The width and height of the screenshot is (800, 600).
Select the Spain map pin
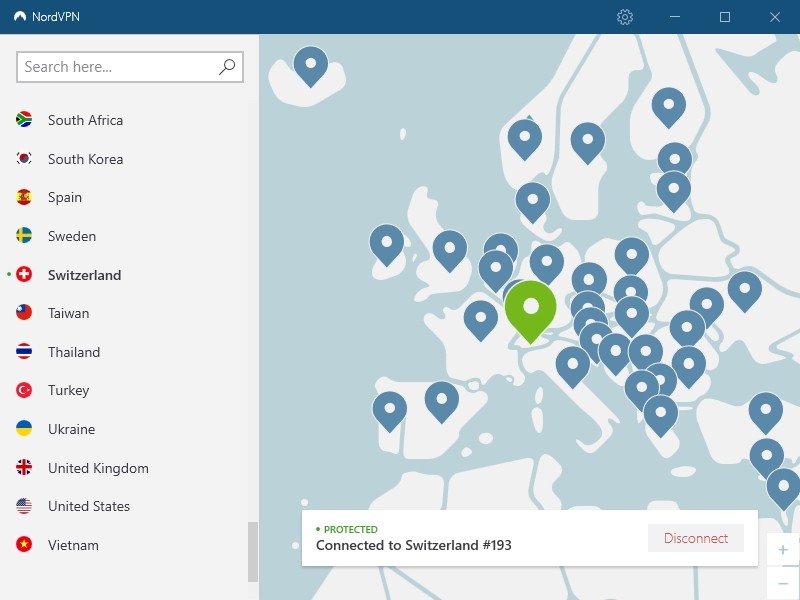point(442,401)
